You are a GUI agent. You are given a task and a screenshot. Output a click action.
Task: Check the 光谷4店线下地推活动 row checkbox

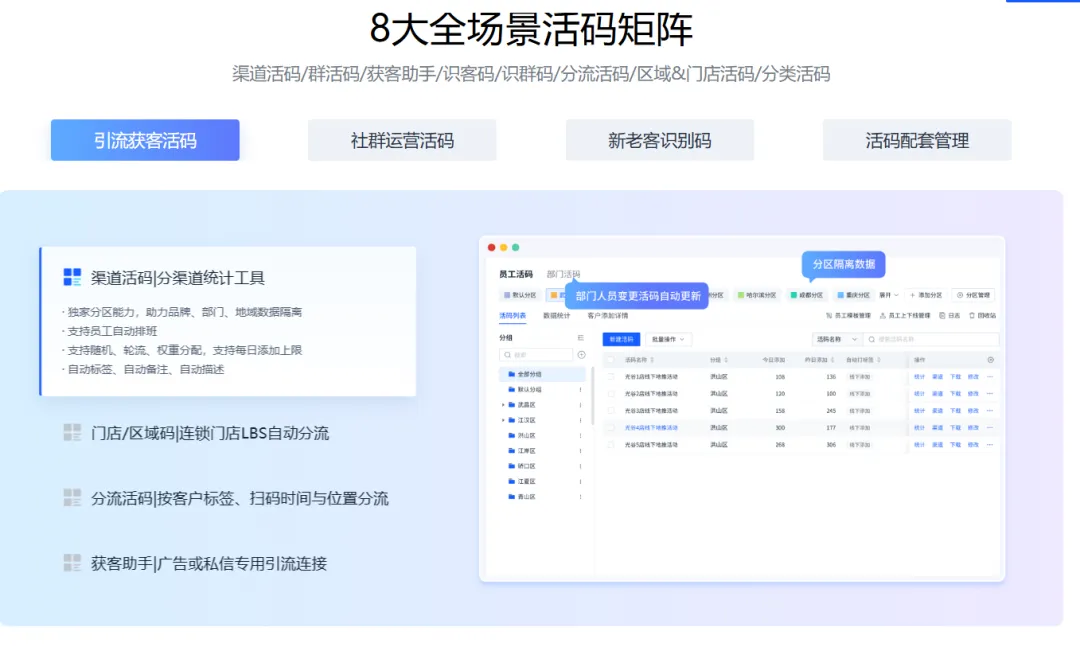610,428
